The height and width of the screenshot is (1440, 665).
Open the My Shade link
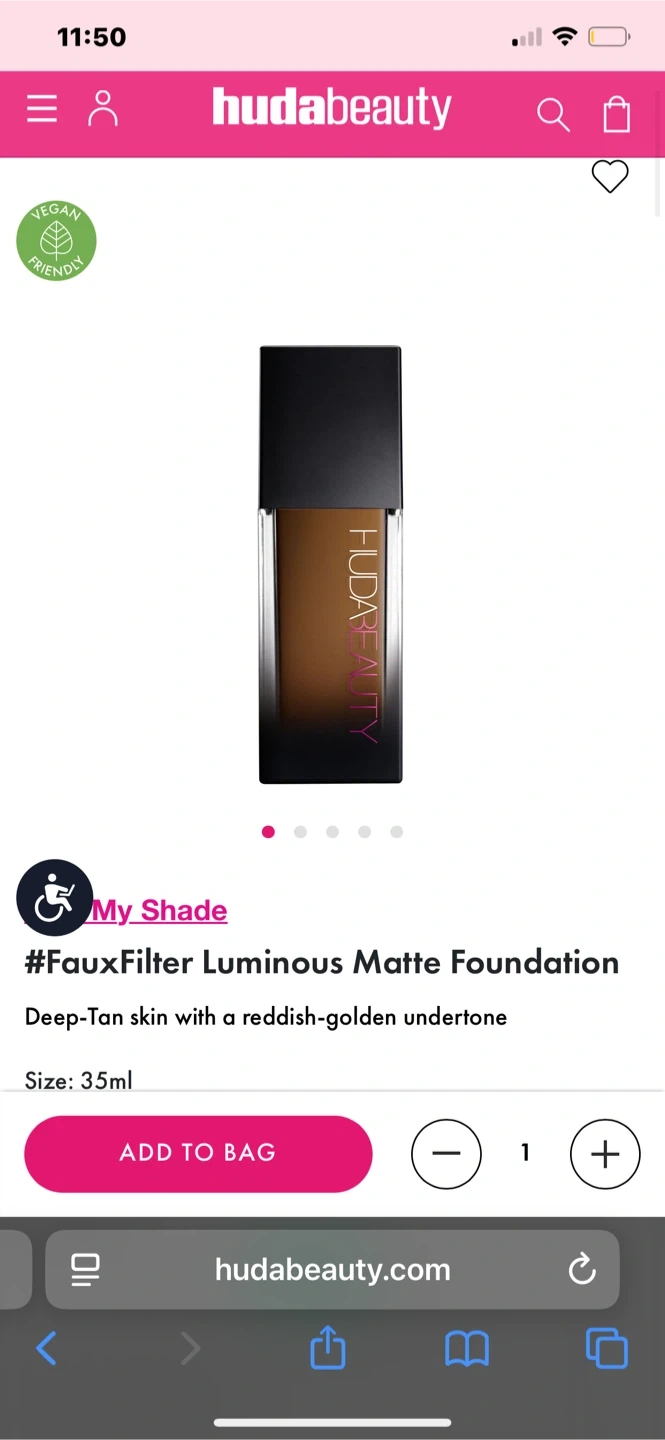pos(159,911)
